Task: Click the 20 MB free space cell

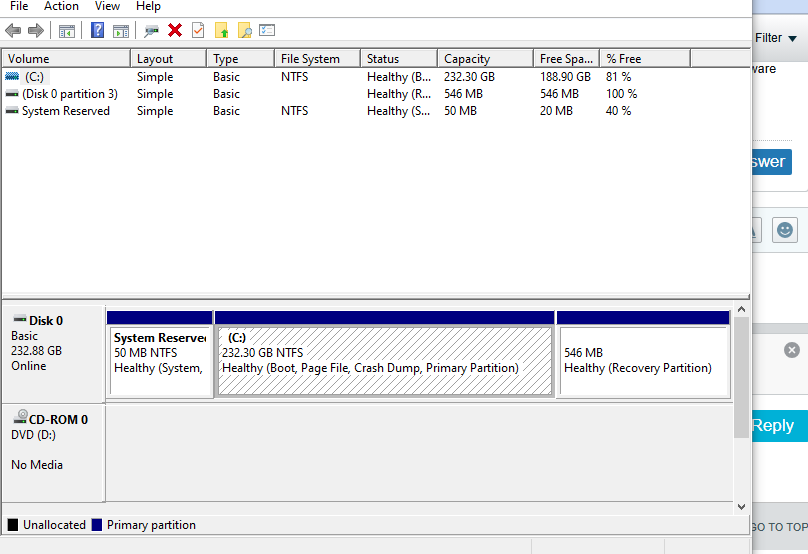Action: [x=556, y=111]
